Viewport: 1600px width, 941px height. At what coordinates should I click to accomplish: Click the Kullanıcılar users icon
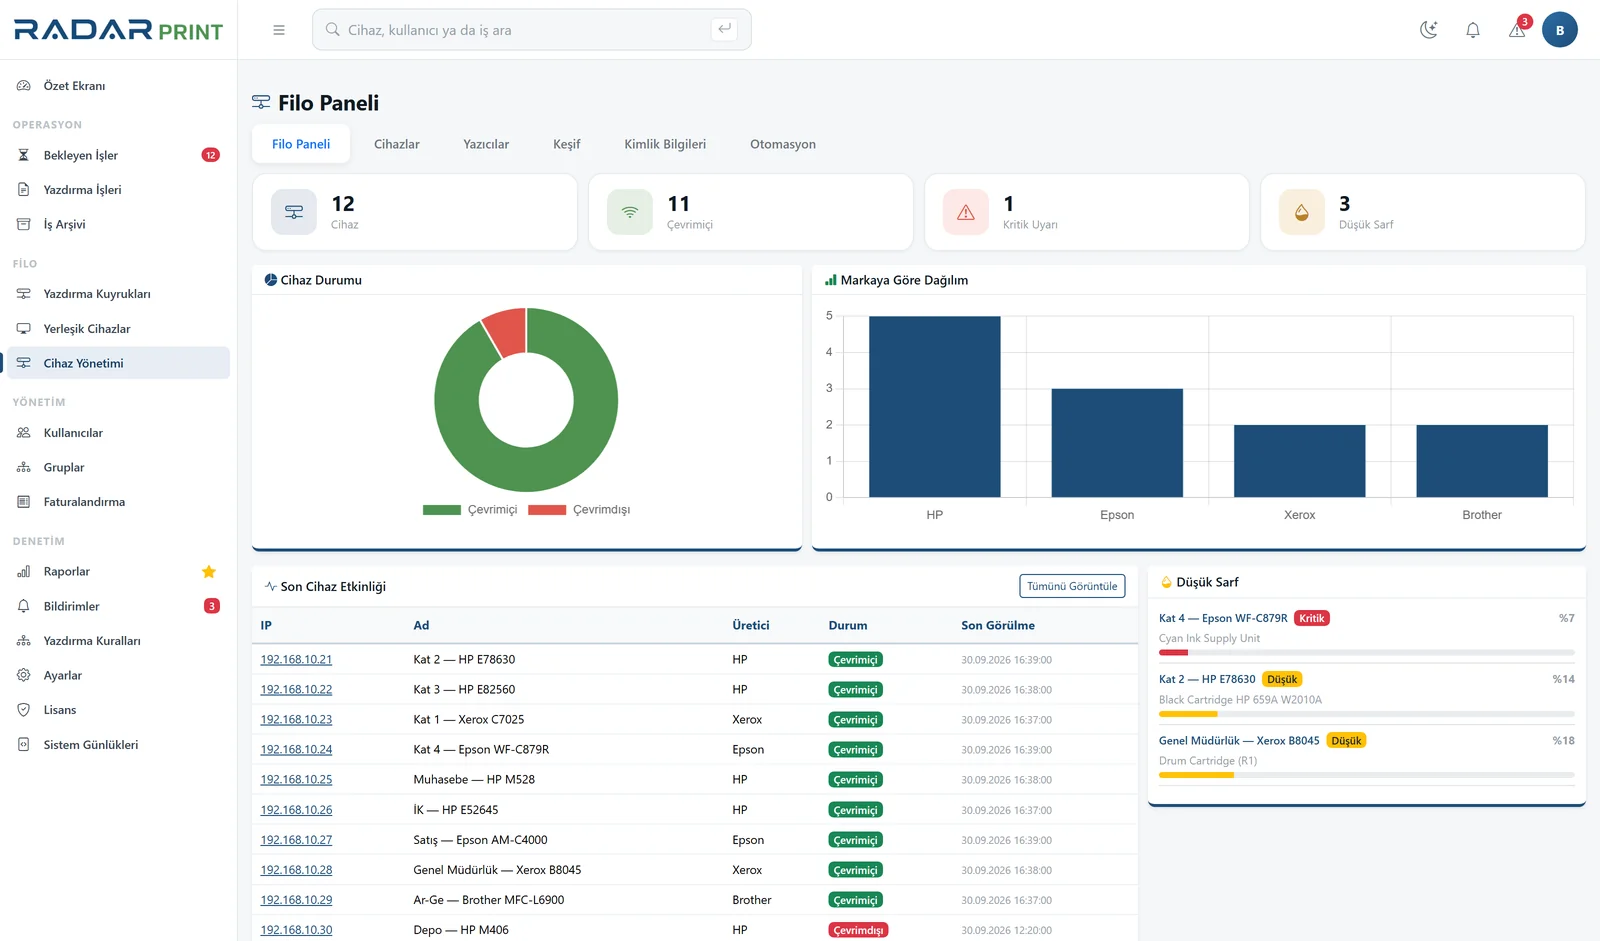pos(24,433)
